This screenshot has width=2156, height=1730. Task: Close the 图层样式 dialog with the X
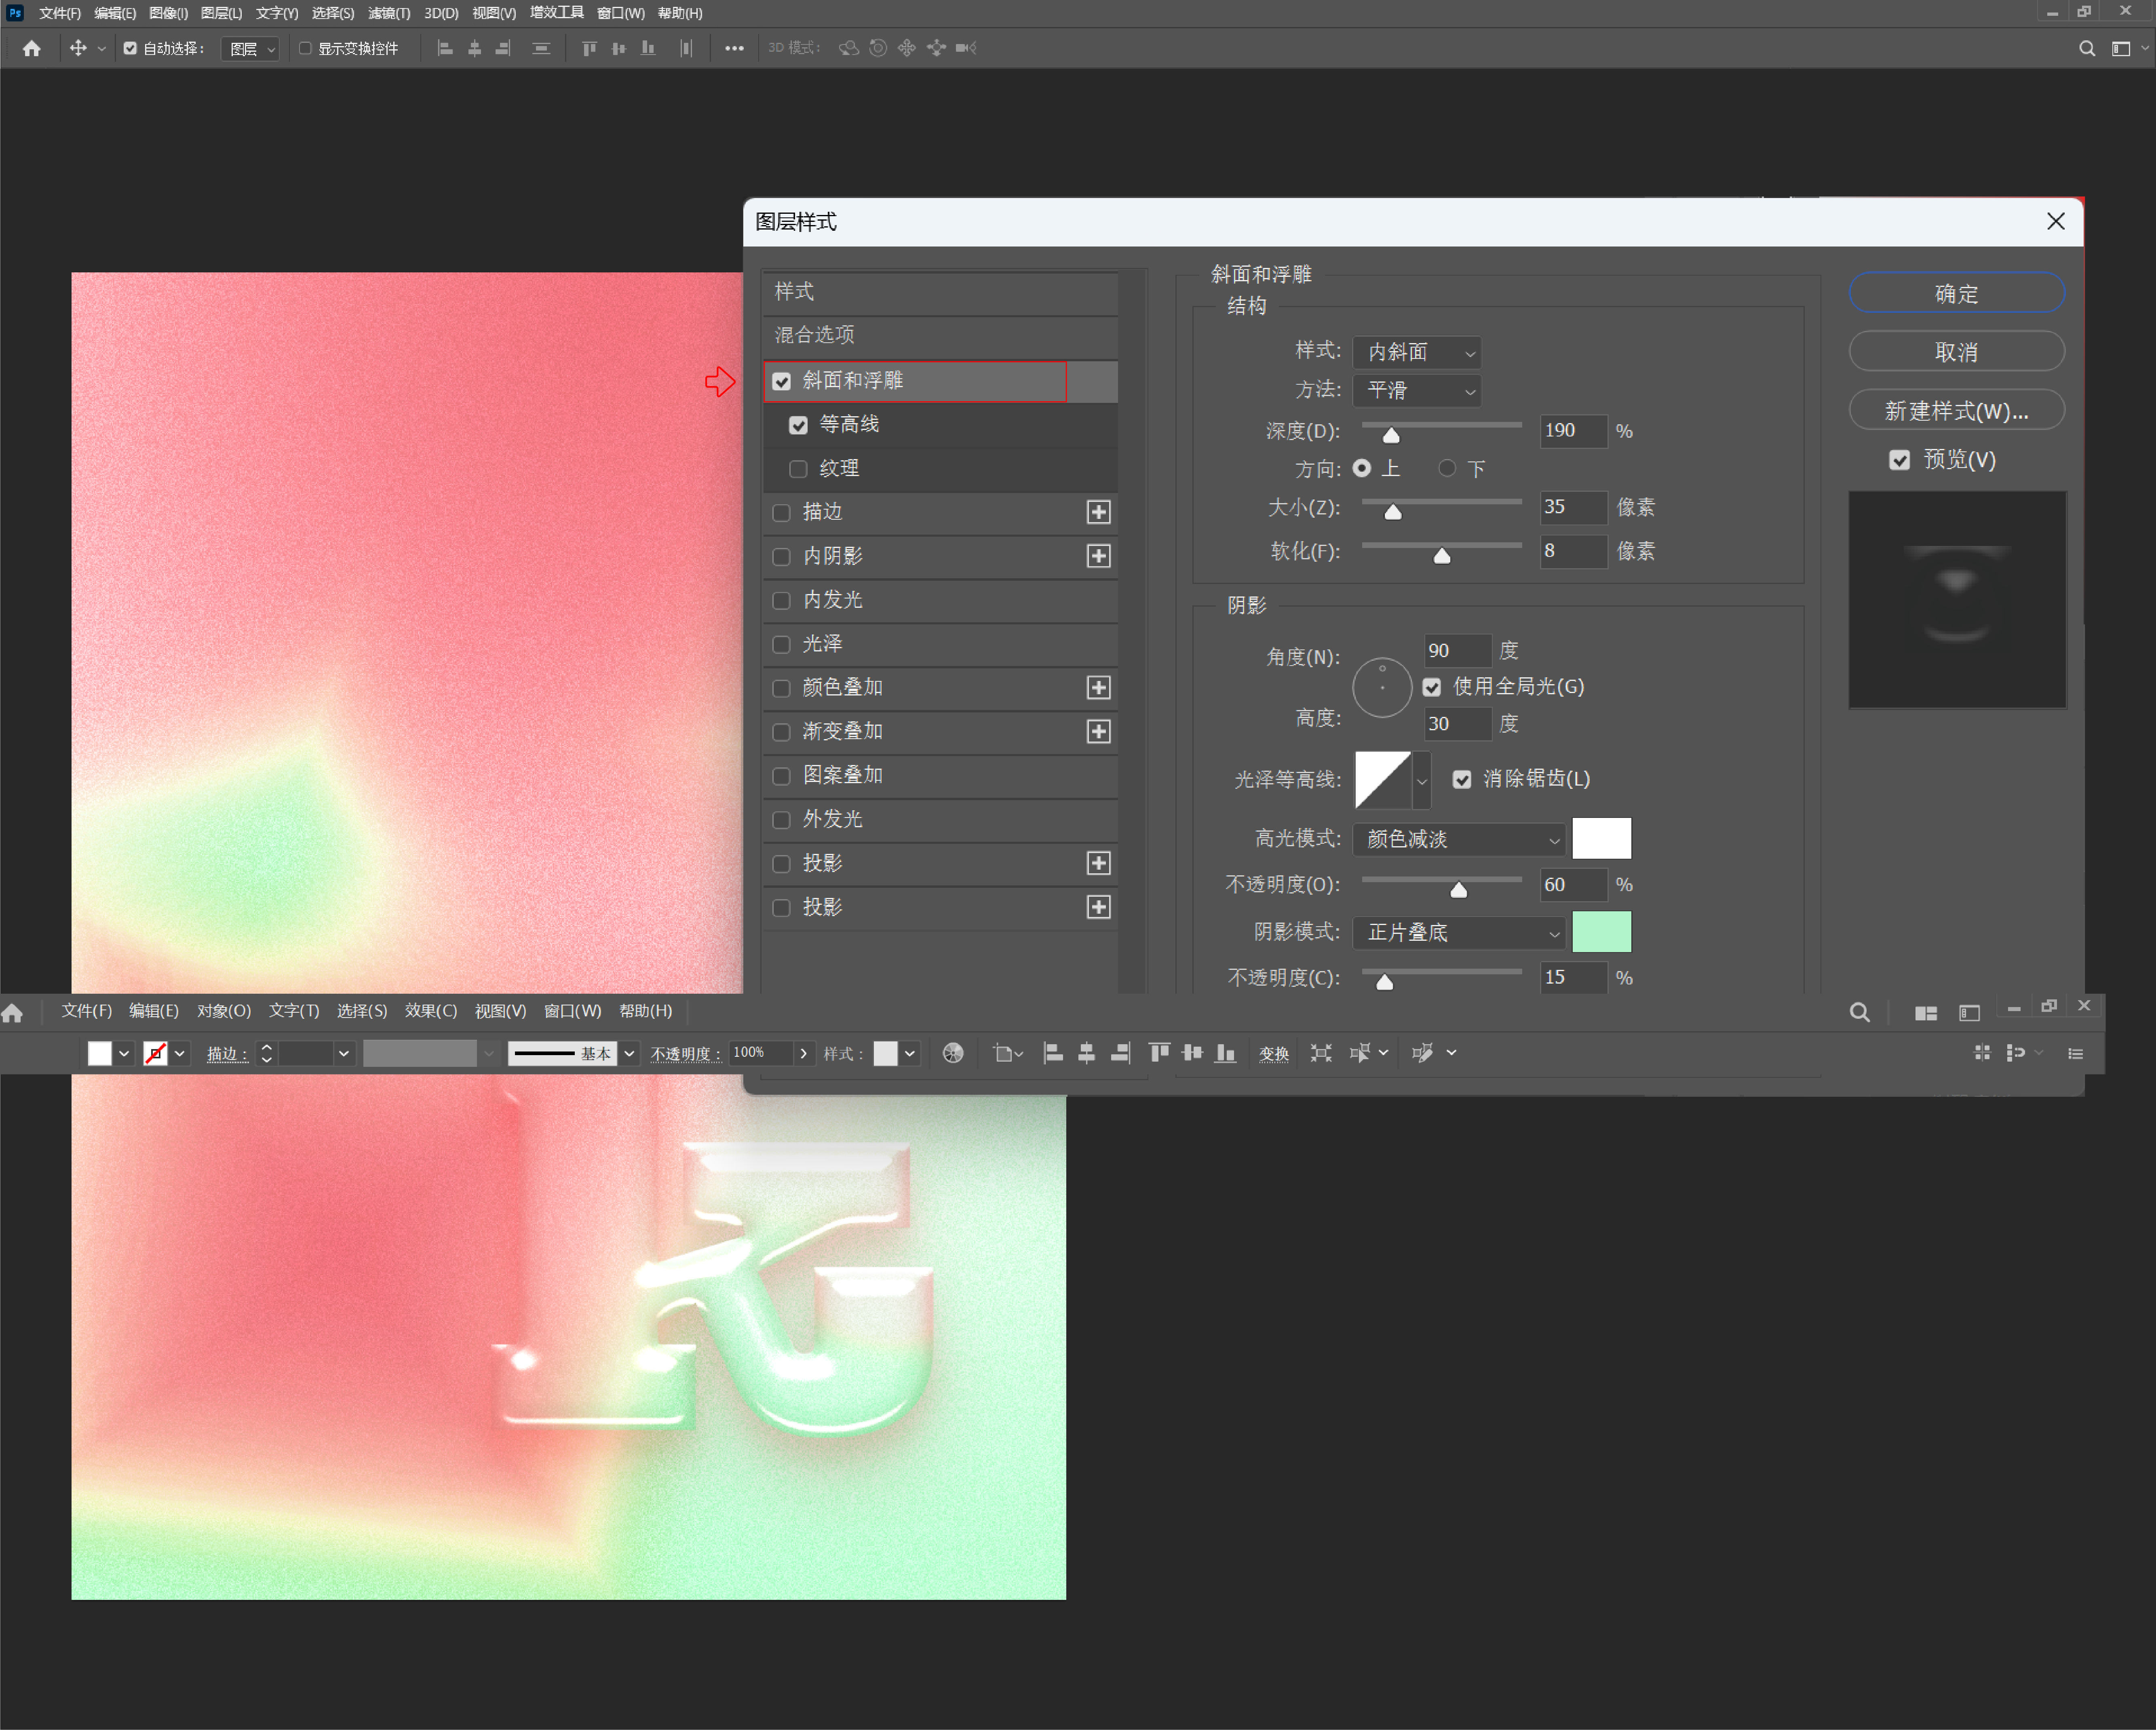pos(2056,222)
